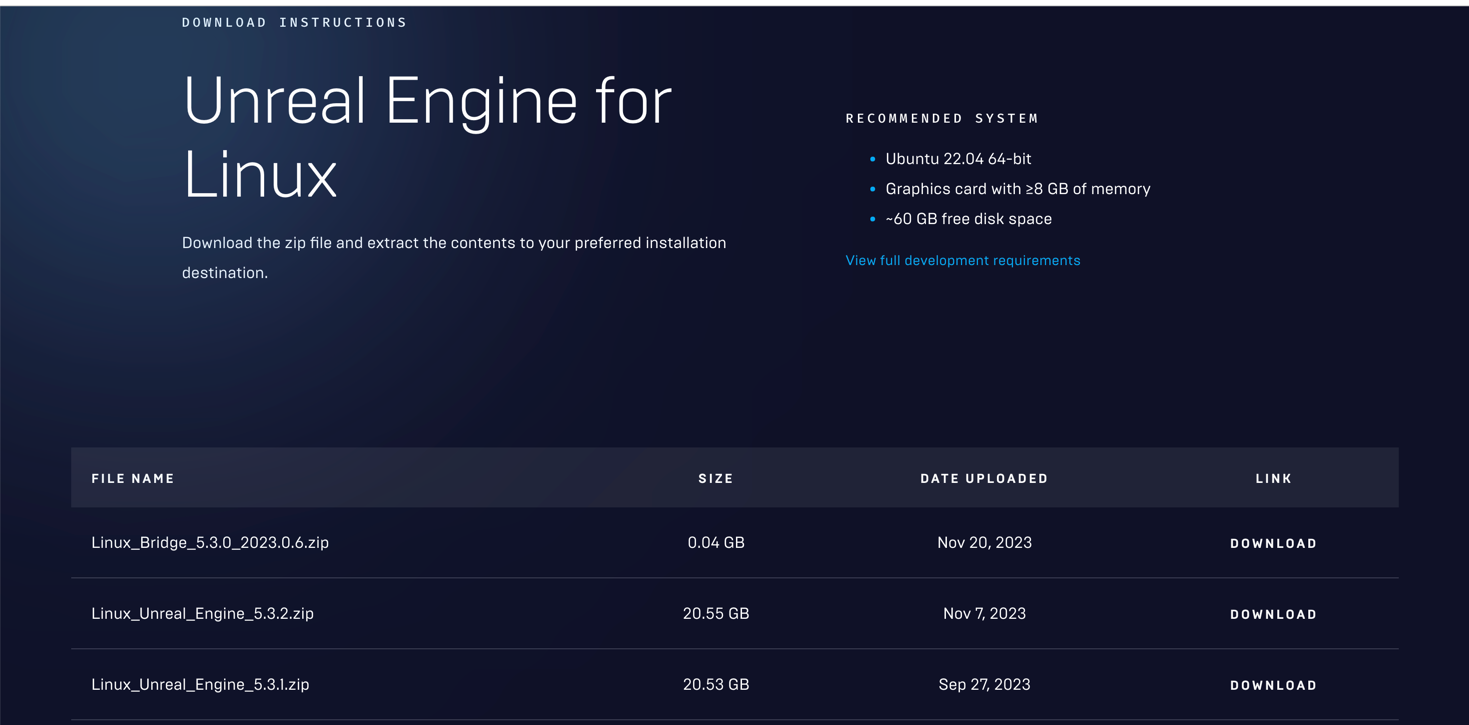Select the Nov 7, 2023 date
Image resolution: width=1469 pixels, height=725 pixels.
point(984,613)
